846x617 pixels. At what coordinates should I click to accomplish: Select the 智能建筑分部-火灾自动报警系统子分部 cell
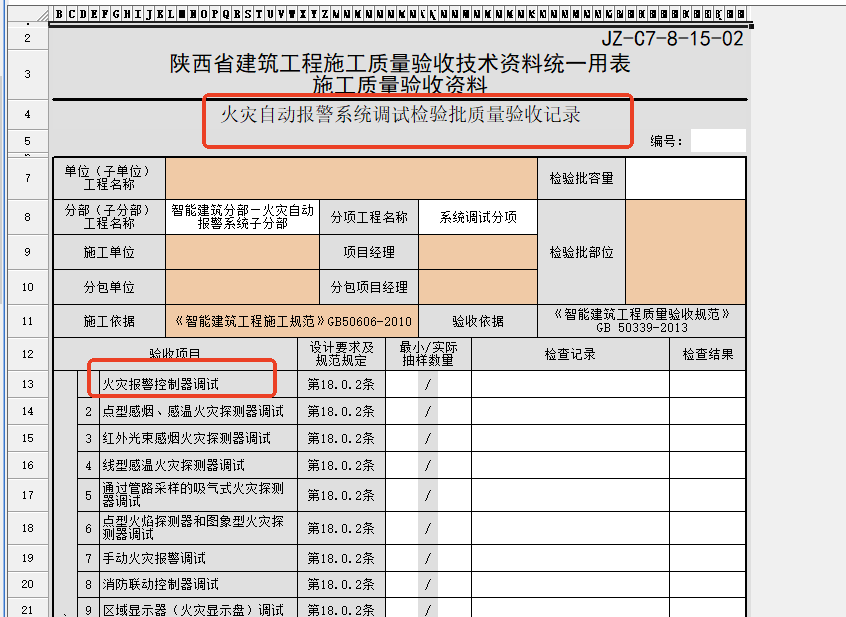(x=241, y=217)
